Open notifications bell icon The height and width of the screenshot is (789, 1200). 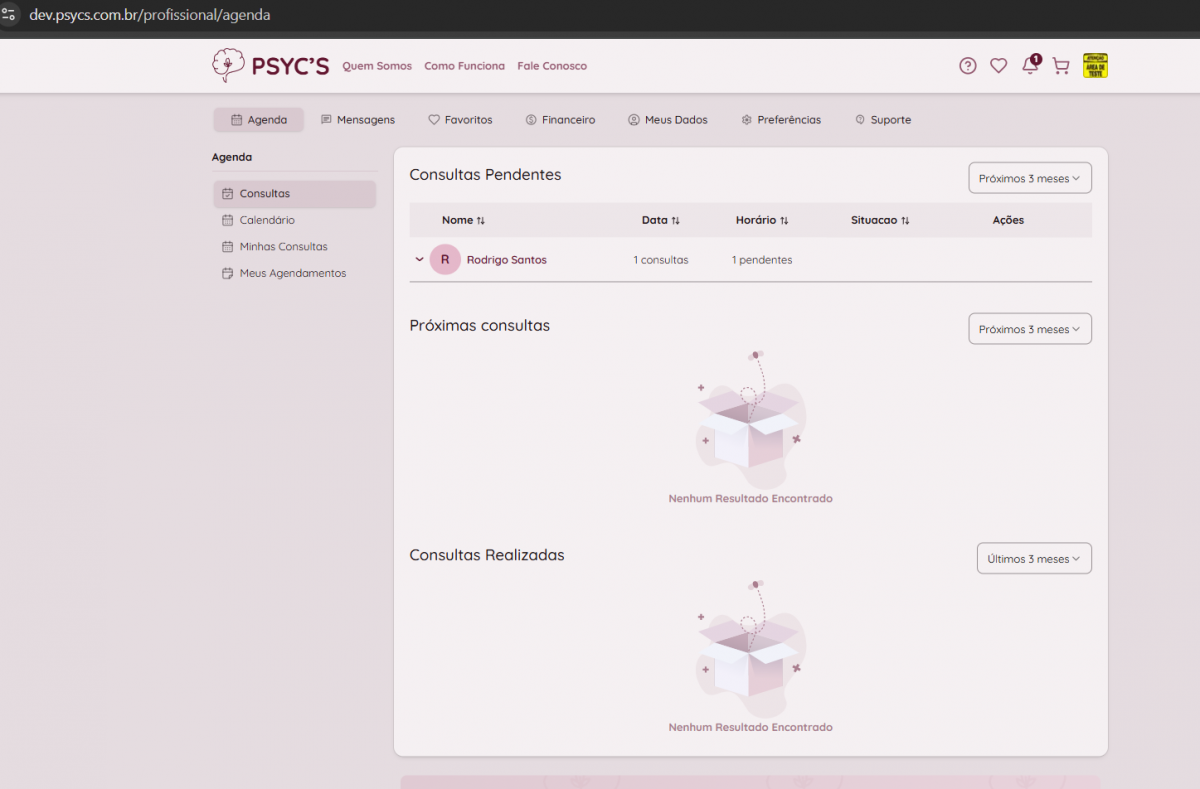click(1029, 66)
